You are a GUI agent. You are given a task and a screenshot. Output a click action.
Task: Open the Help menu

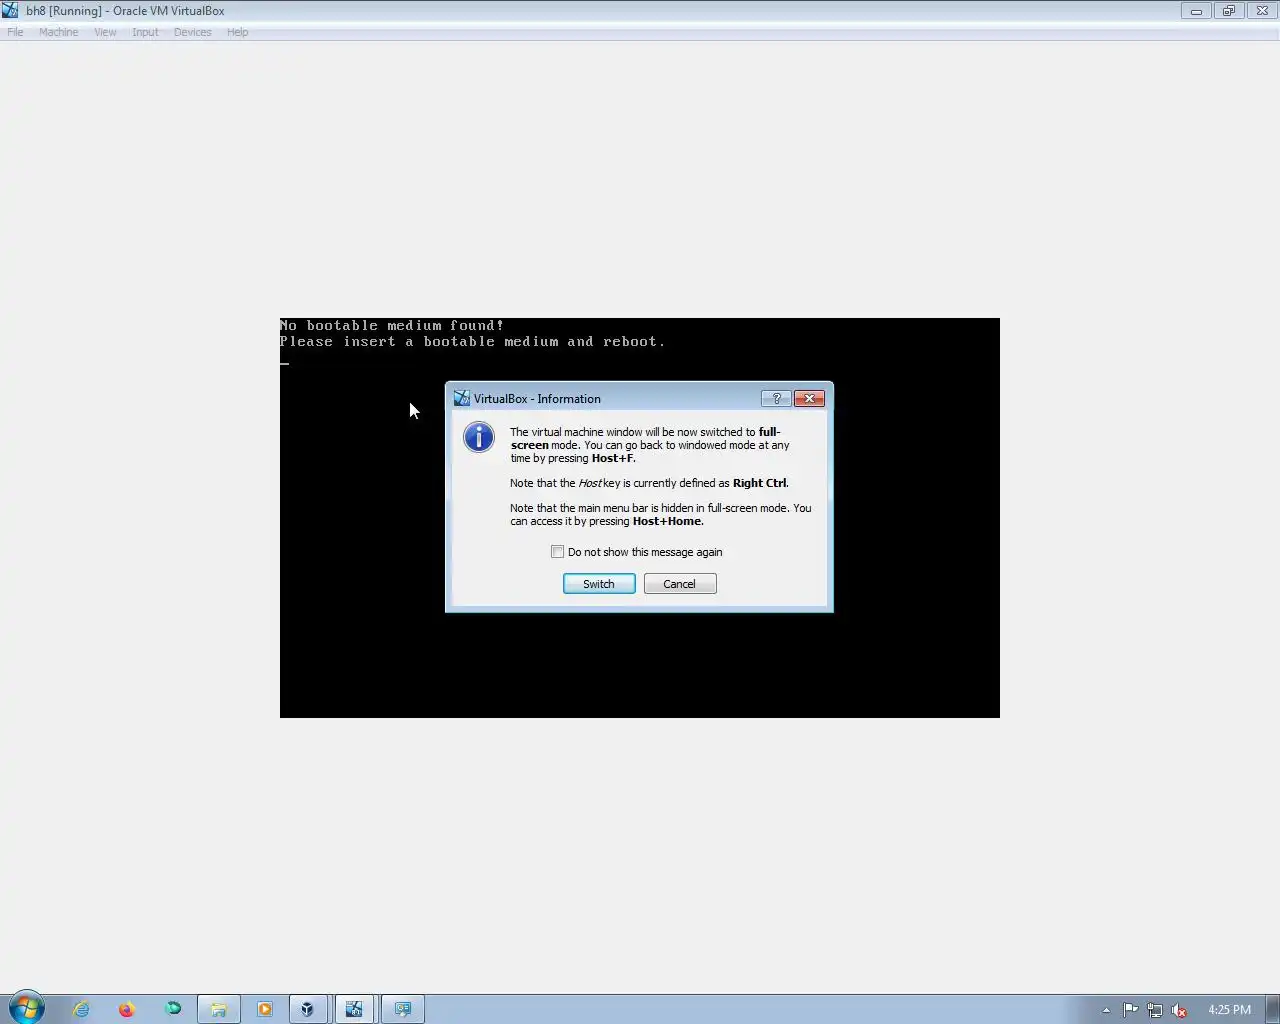pyautogui.click(x=237, y=32)
